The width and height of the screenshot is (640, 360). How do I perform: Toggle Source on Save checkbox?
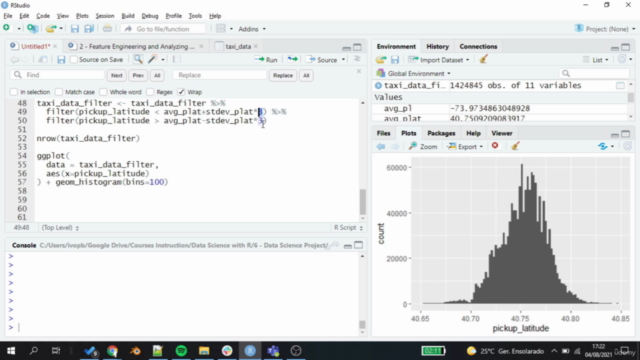74,60
